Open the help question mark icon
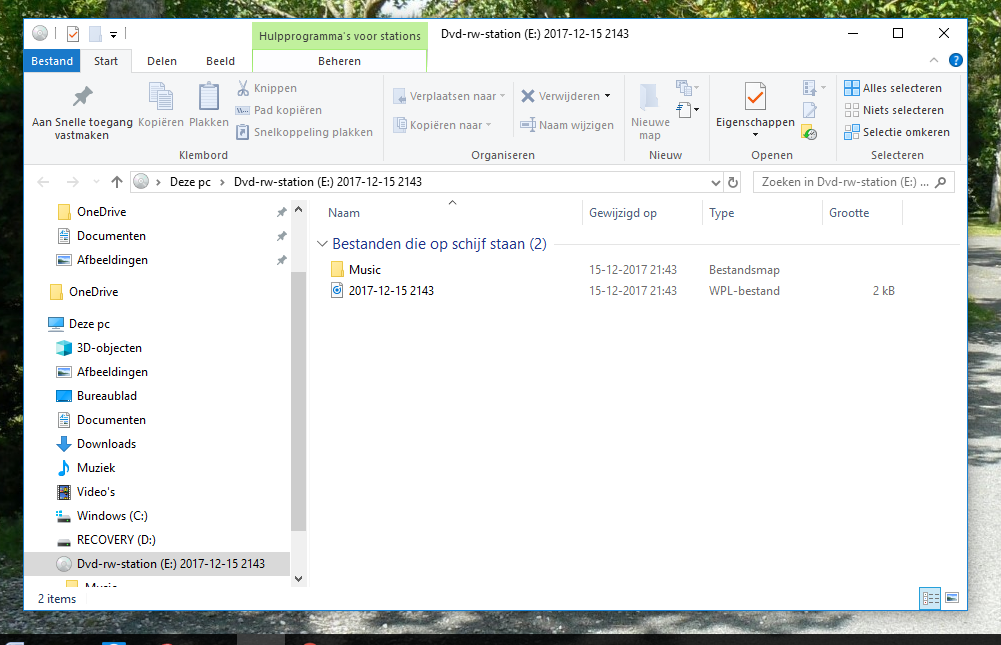This screenshot has height=645, width=1001. click(956, 60)
